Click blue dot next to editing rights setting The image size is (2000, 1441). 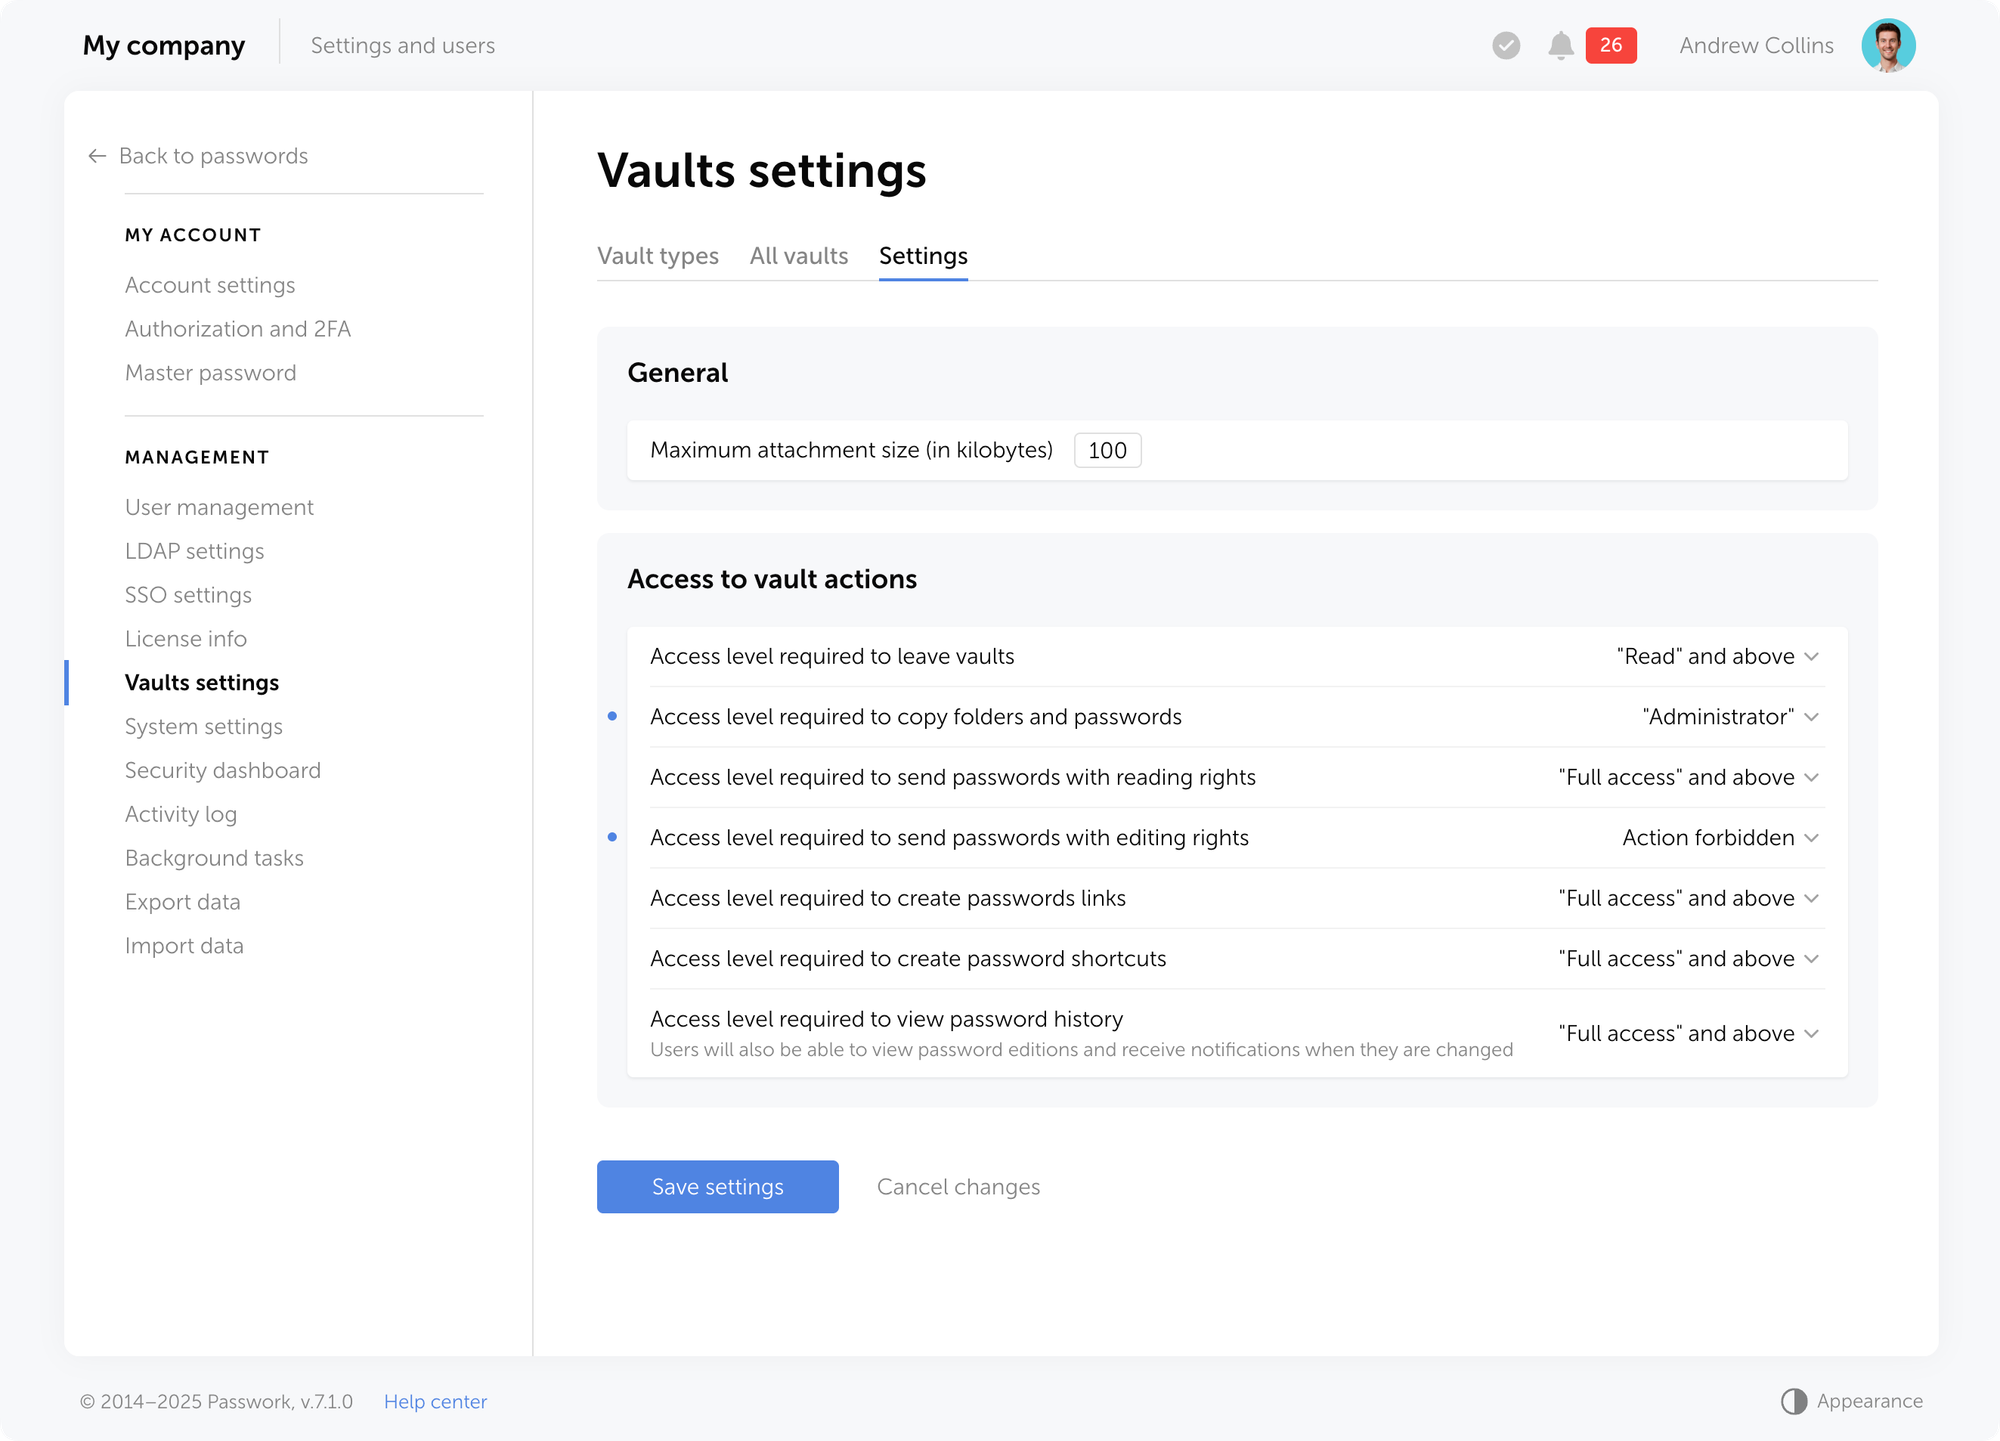point(612,837)
